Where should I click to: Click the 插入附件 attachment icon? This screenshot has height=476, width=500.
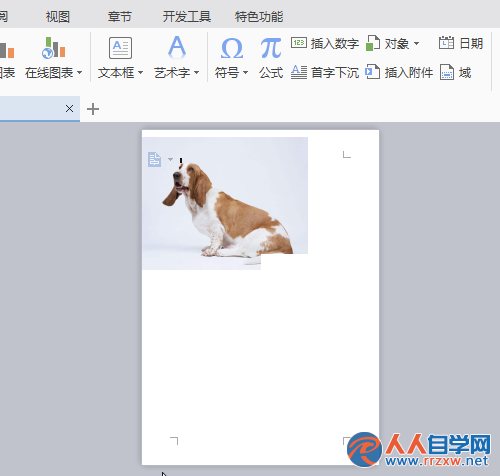[373, 72]
